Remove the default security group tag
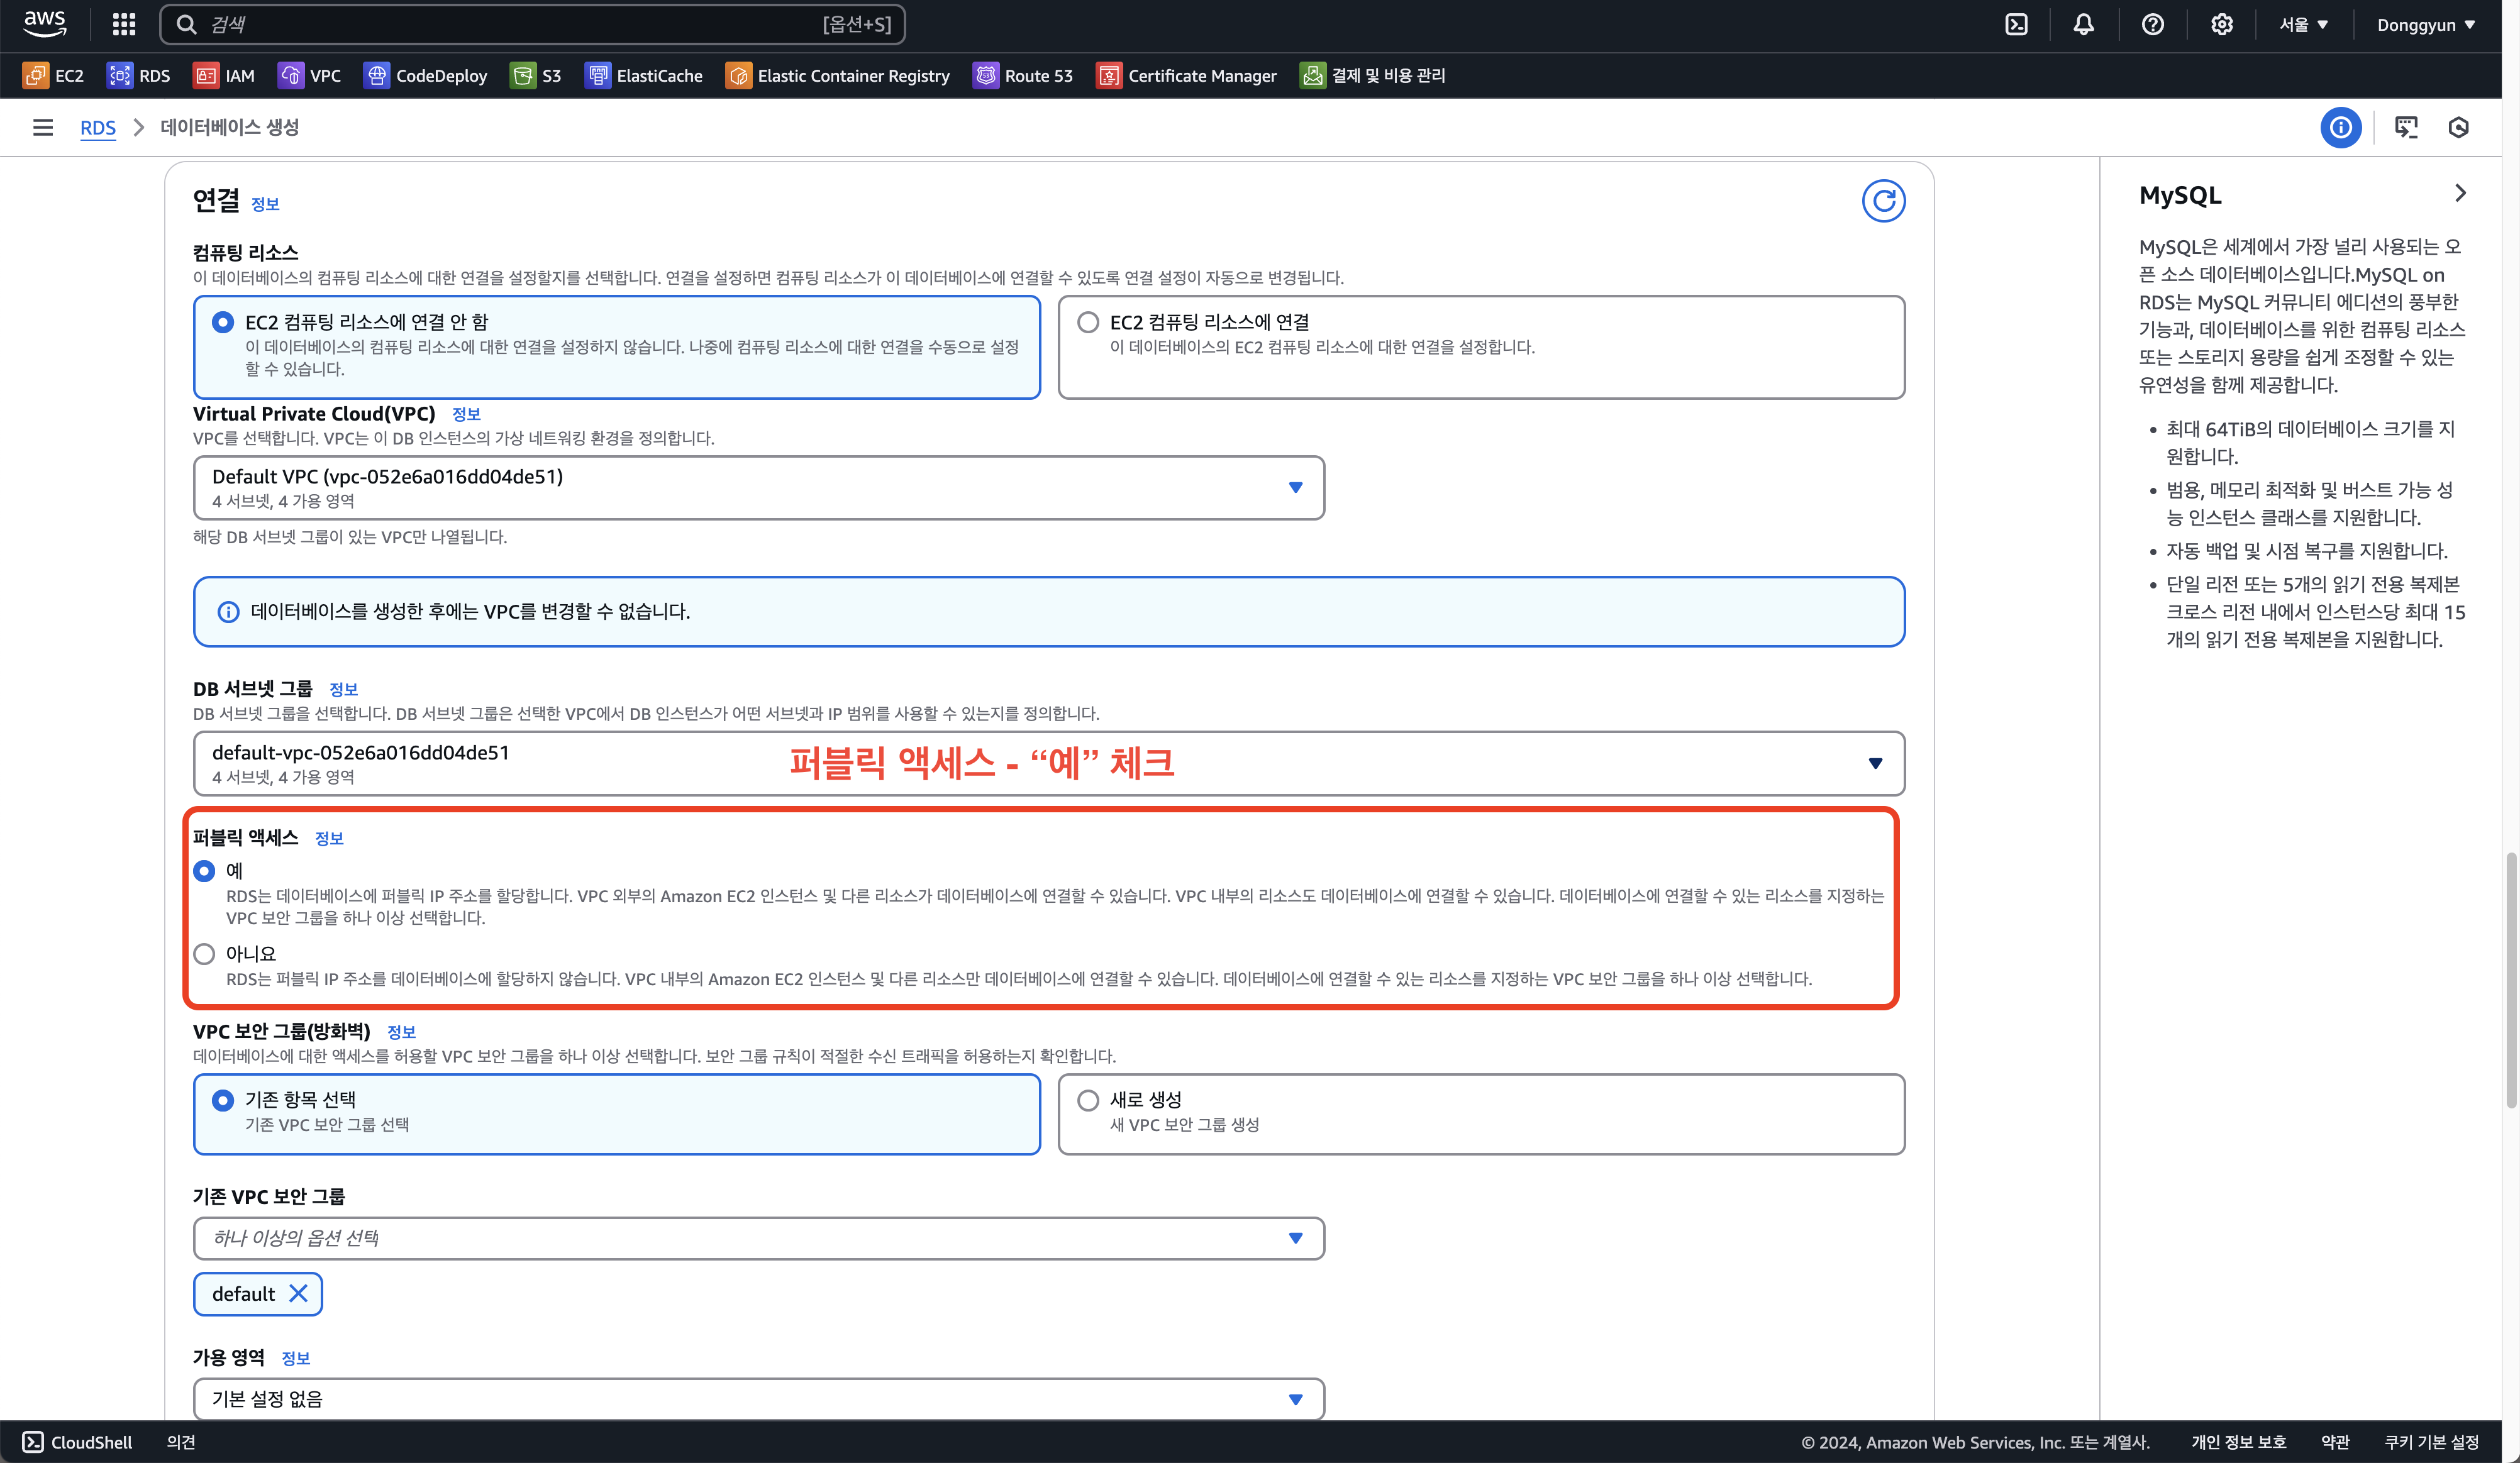Image resolution: width=2520 pixels, height=1463 pixels. [x=298, y=1293]
